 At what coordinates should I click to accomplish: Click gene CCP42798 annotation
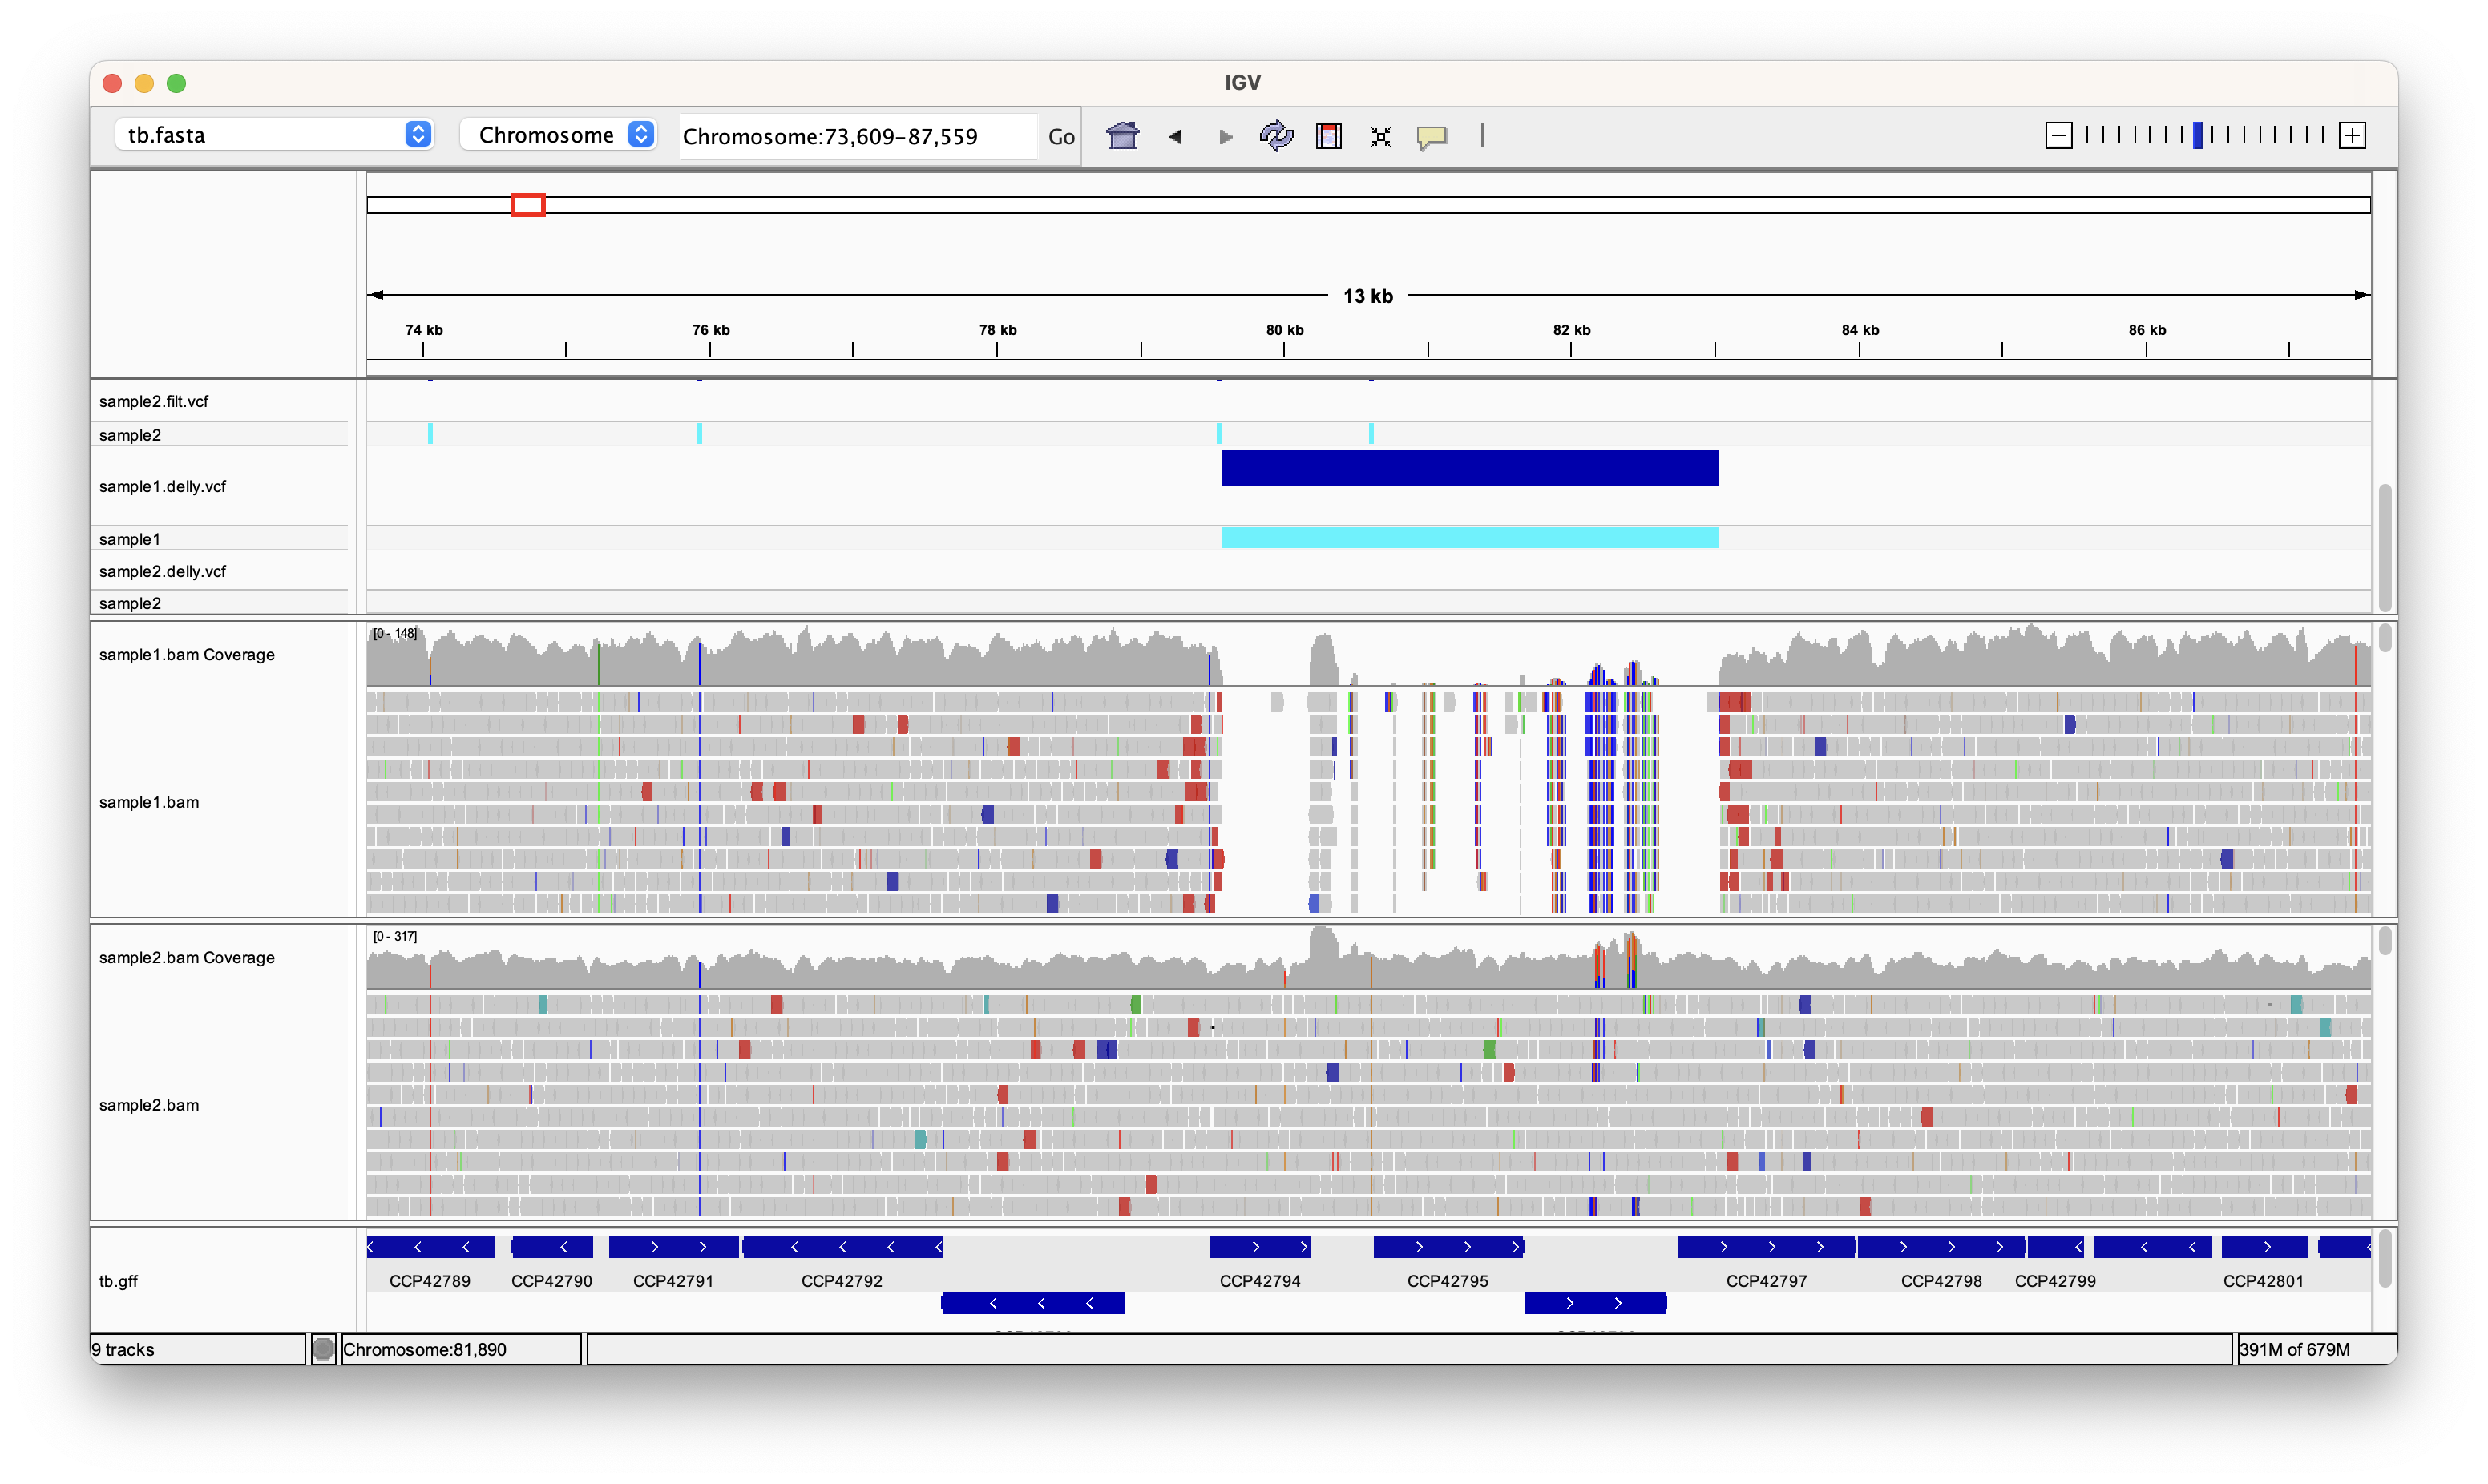tap(1941, 1247)
